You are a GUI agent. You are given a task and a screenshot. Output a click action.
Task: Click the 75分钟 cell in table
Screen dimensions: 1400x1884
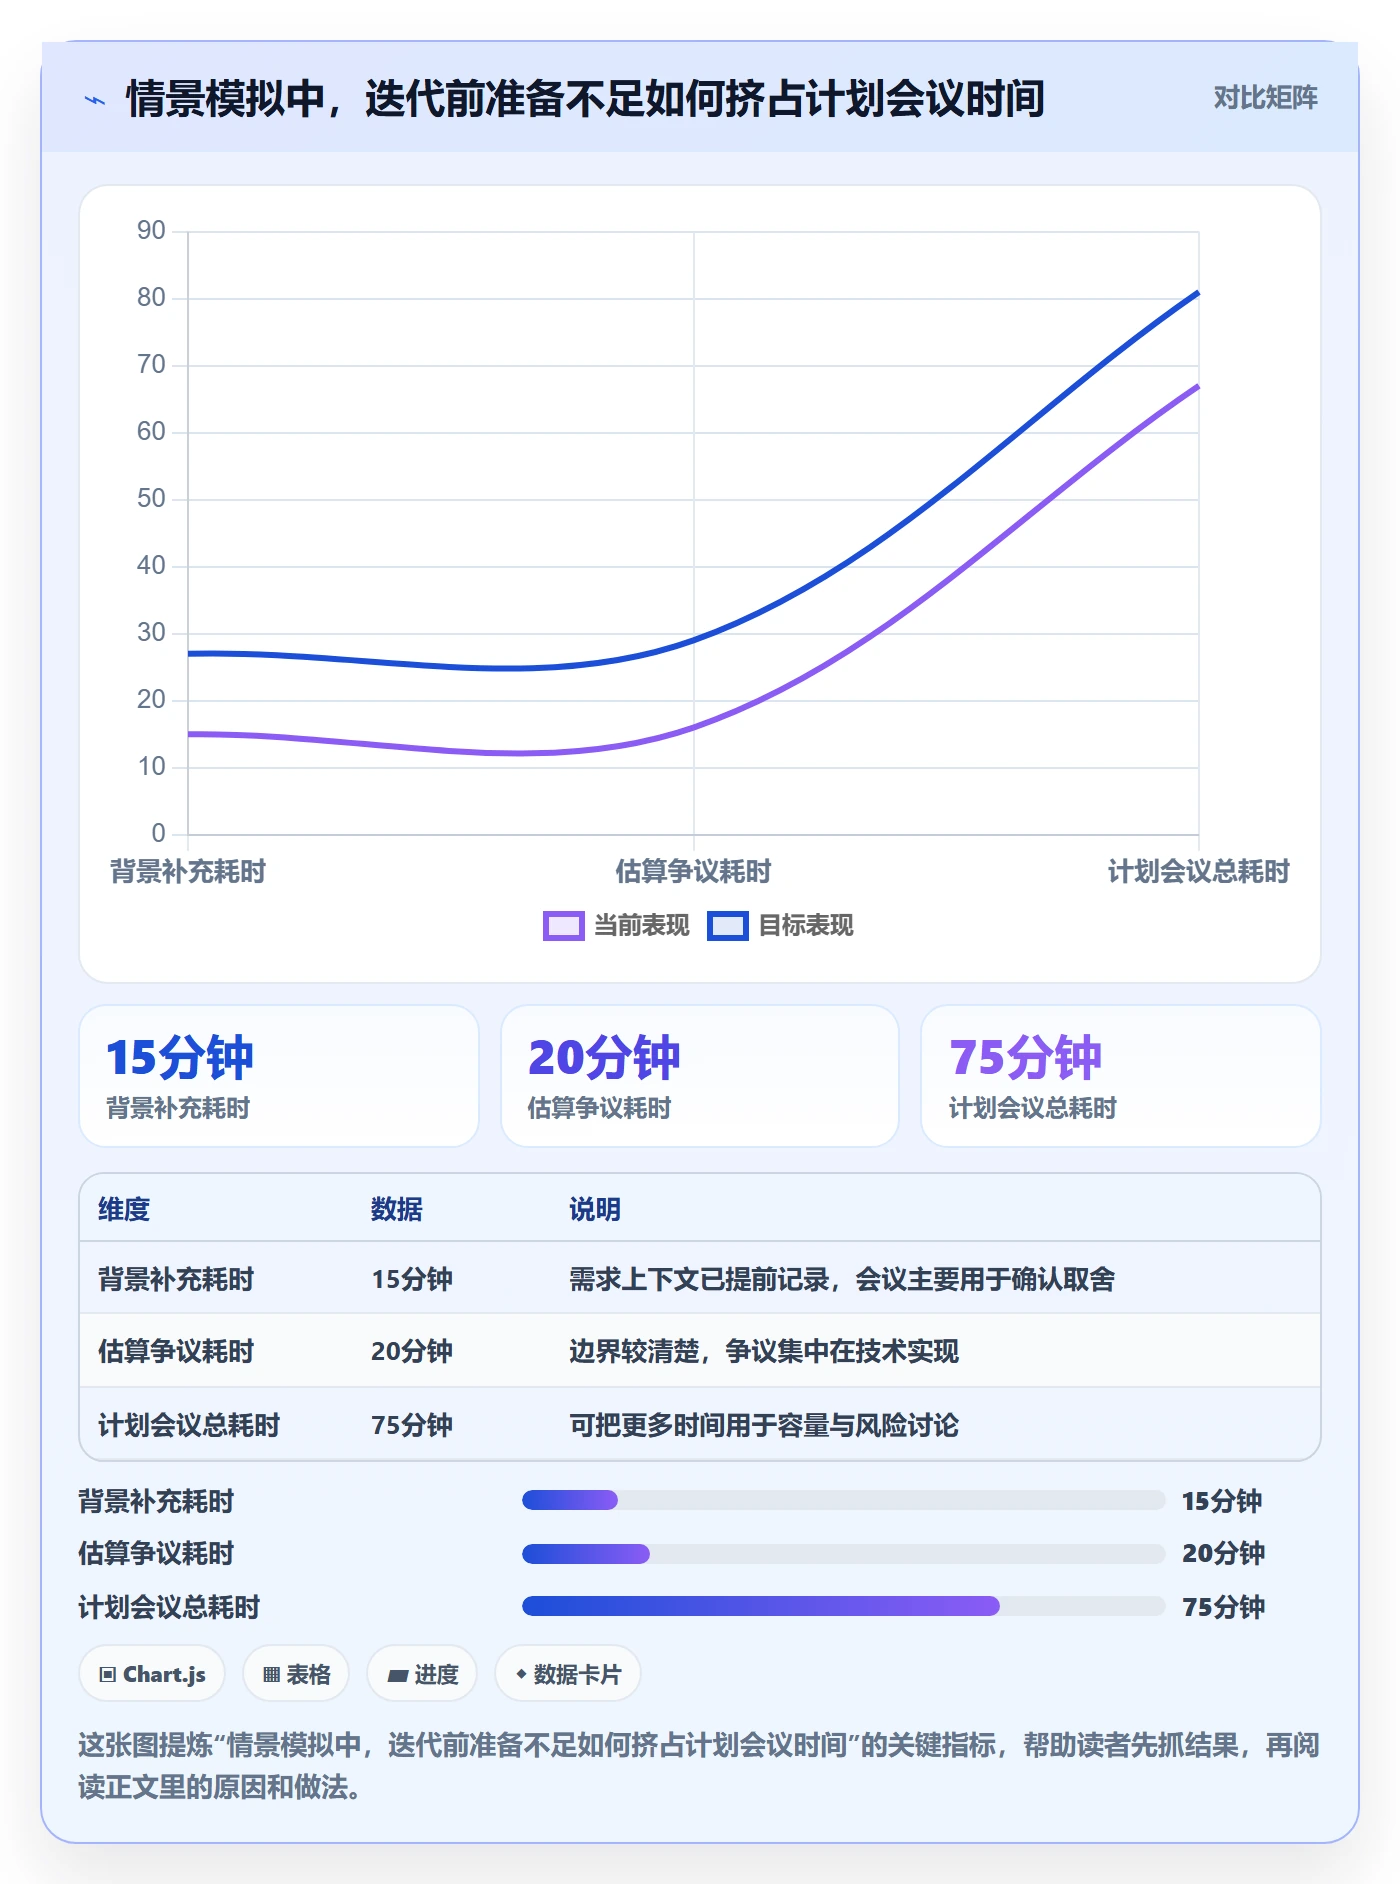pyautogui.click(x=412, y=1426)
